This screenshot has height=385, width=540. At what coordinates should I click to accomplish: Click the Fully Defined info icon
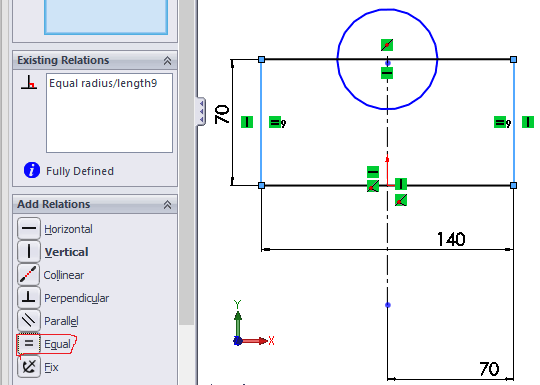tap(32, 170)
